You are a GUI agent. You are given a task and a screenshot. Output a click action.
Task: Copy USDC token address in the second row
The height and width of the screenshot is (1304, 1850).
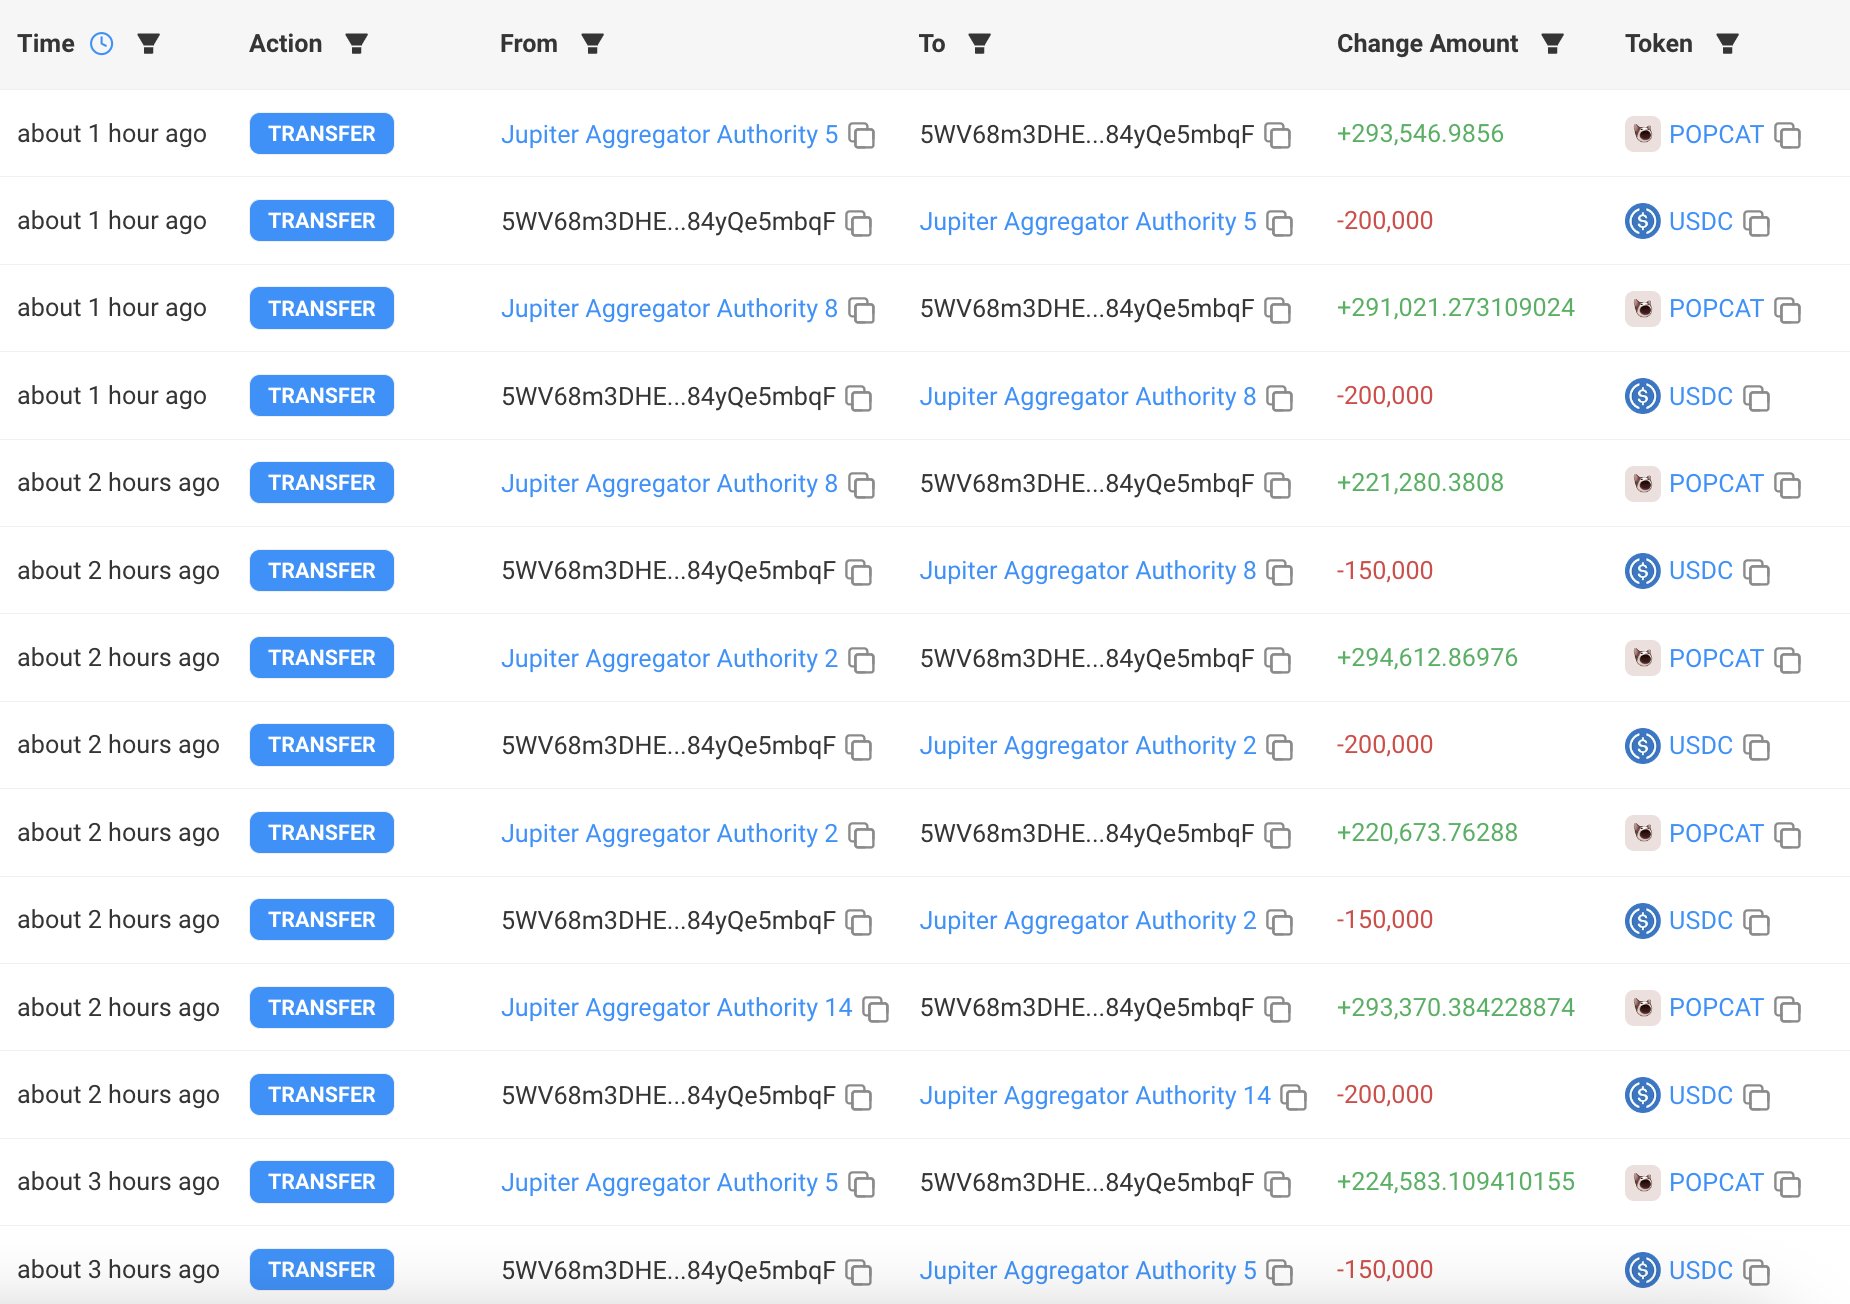tap(1756, 222)
